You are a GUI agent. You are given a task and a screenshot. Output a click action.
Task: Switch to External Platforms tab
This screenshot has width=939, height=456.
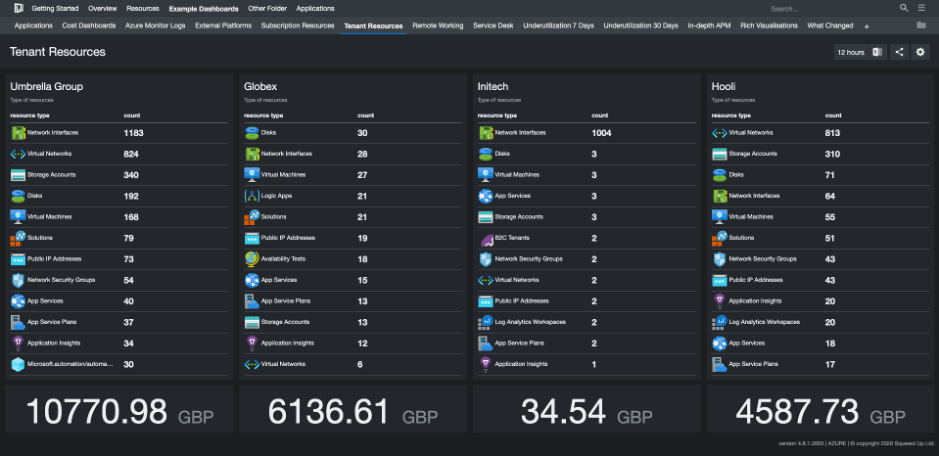223,26
